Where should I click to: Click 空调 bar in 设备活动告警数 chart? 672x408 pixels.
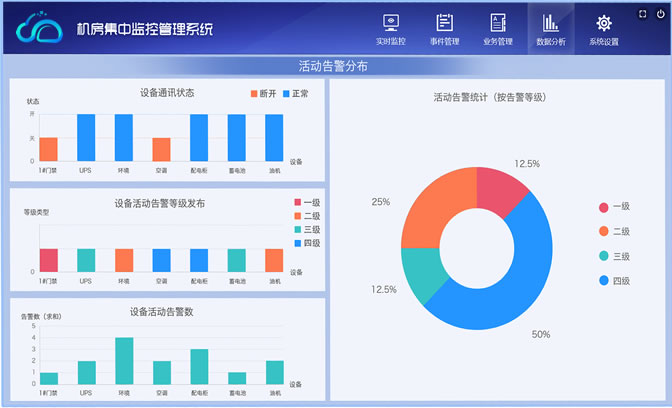coord(162,372)
